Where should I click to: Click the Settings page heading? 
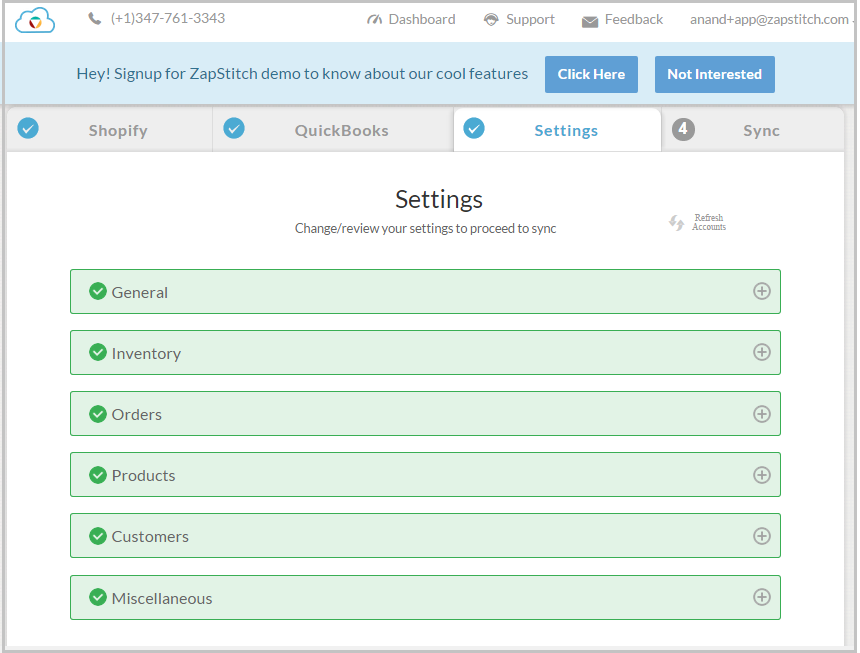tap(439, 200)
